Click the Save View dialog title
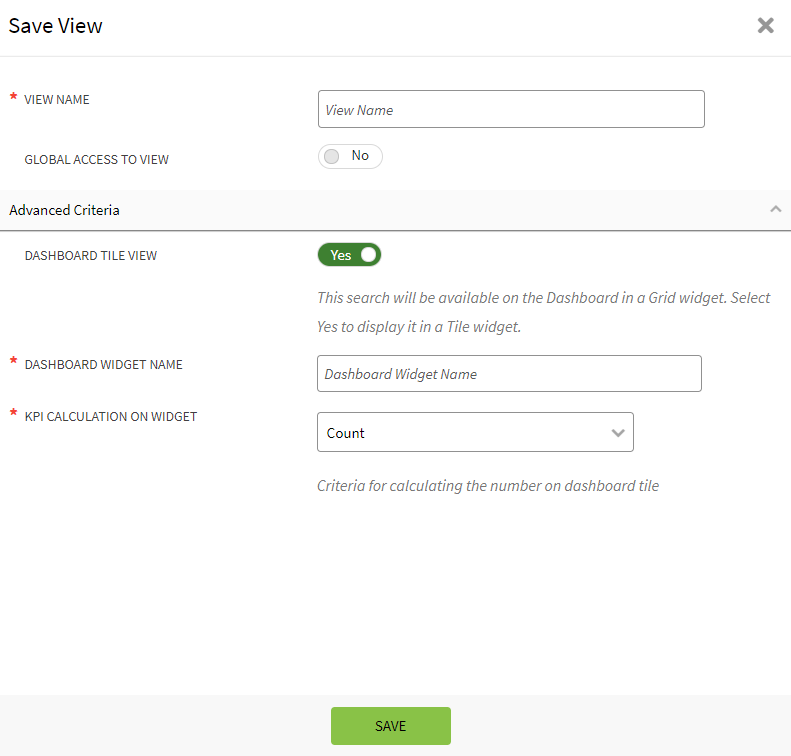The width and height of the screenshot is (791, 756). 56,26
